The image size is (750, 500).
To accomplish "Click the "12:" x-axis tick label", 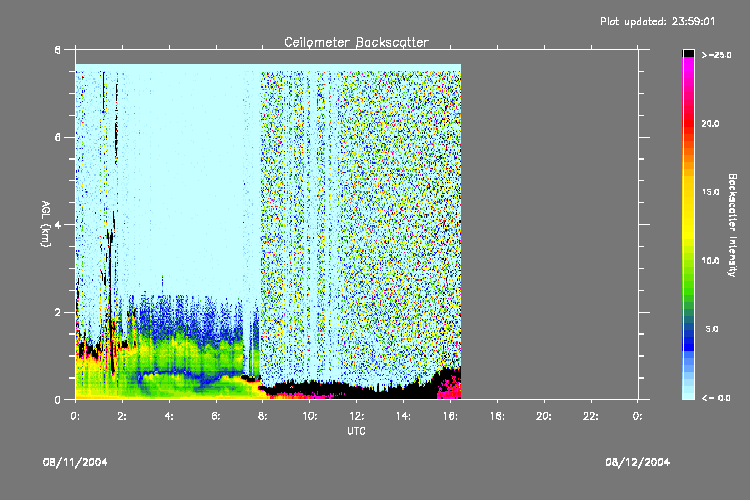I will tap(356, 416).
